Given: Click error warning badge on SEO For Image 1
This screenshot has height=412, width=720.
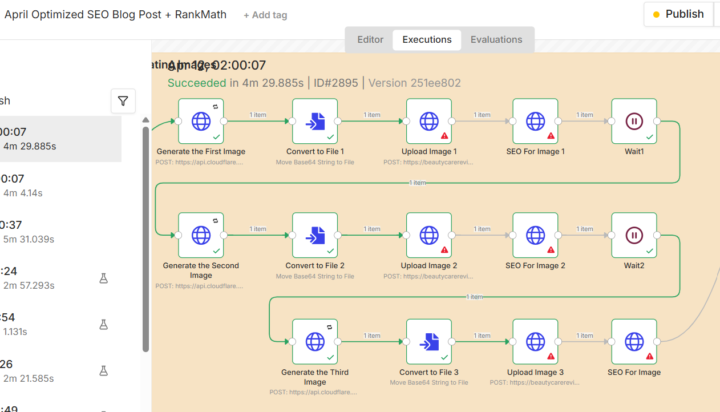Looking at the screenshot, I should coord(551,136).
